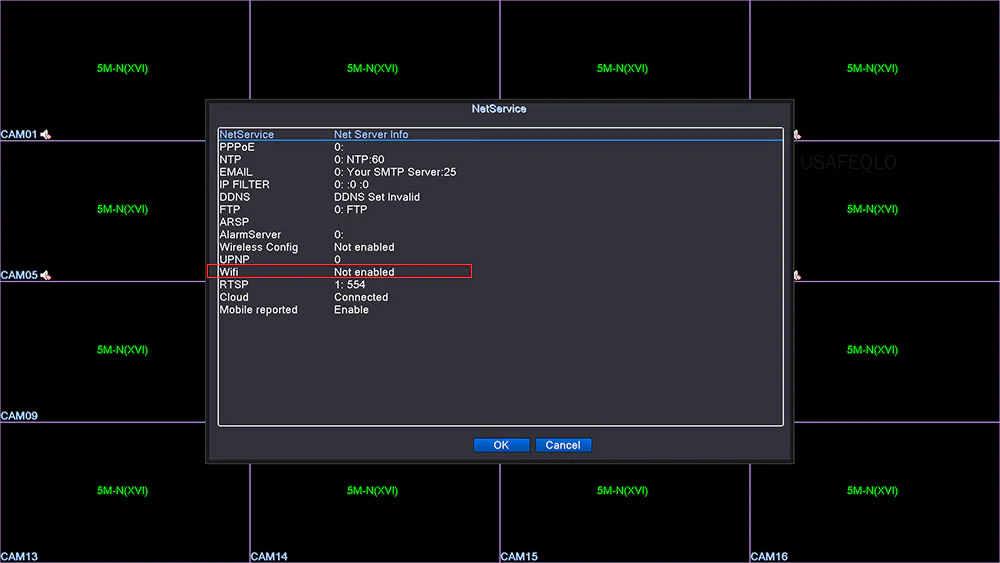Click the alarm icon beside CAM05
This screenshot has width=1000, height=563.
coord(46,275)
